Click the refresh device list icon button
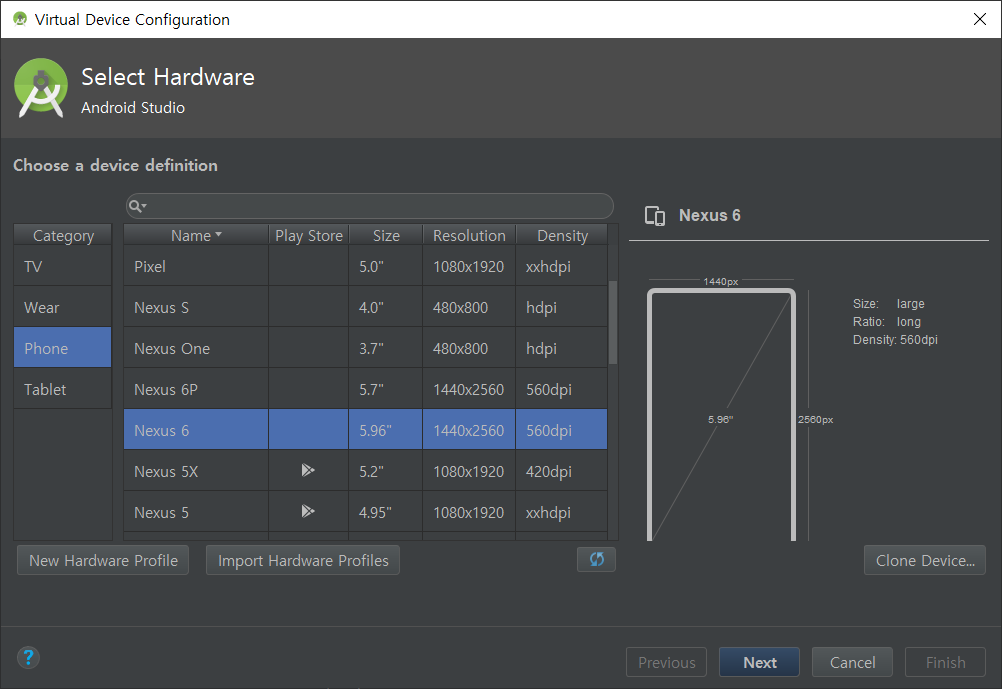 tap(596, 560)
